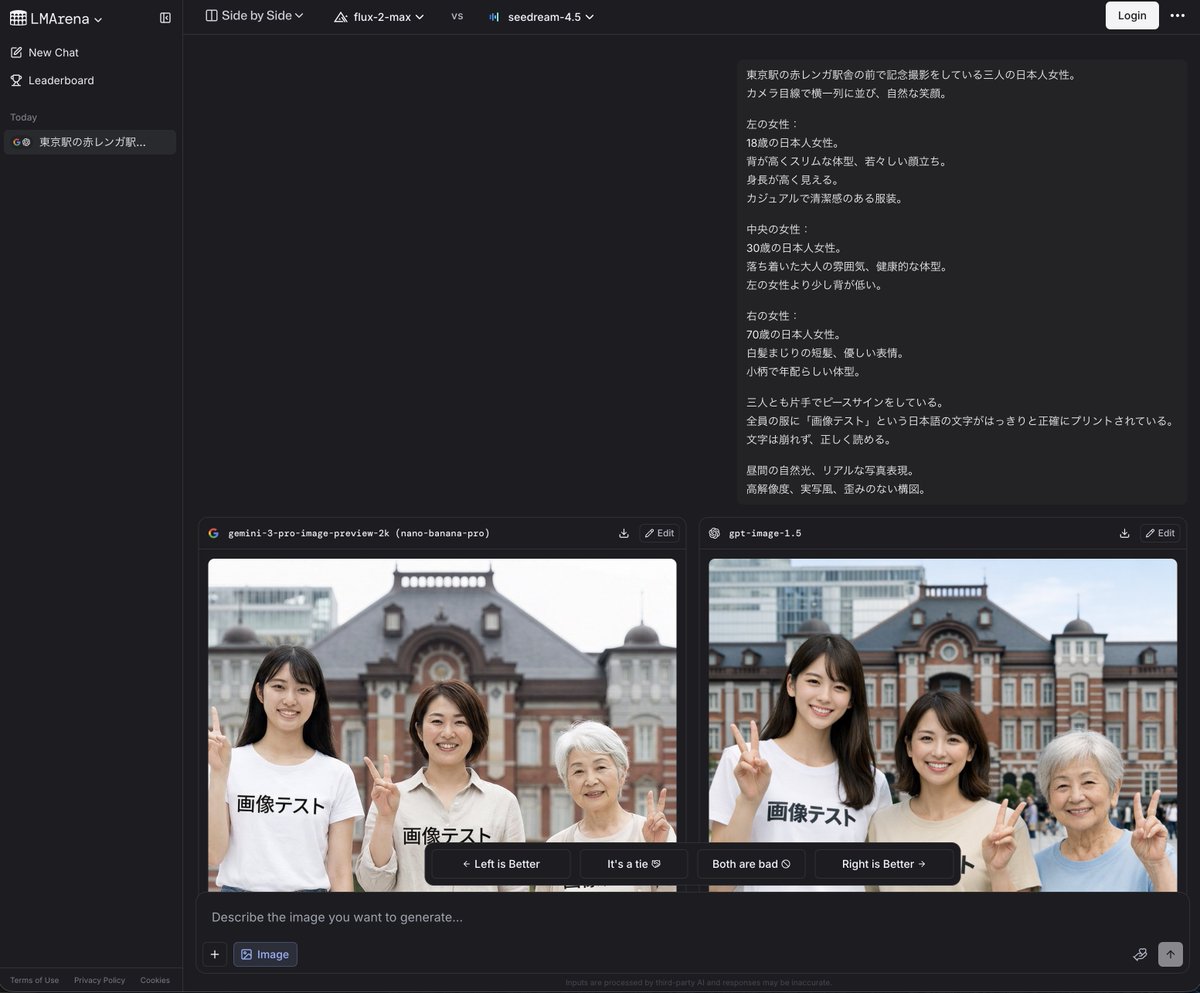Toggle the Image generation mode chip

click(x=265, y=954)
